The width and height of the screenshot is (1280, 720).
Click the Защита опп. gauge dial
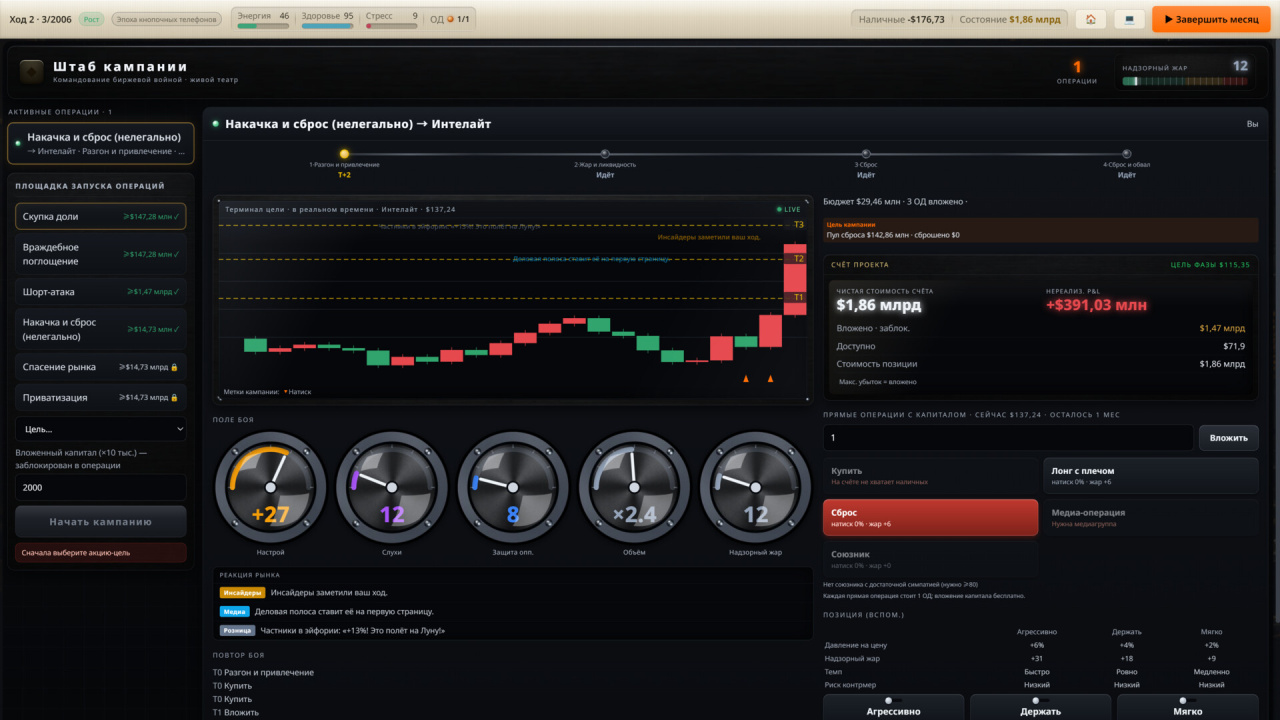pos(513,487)
